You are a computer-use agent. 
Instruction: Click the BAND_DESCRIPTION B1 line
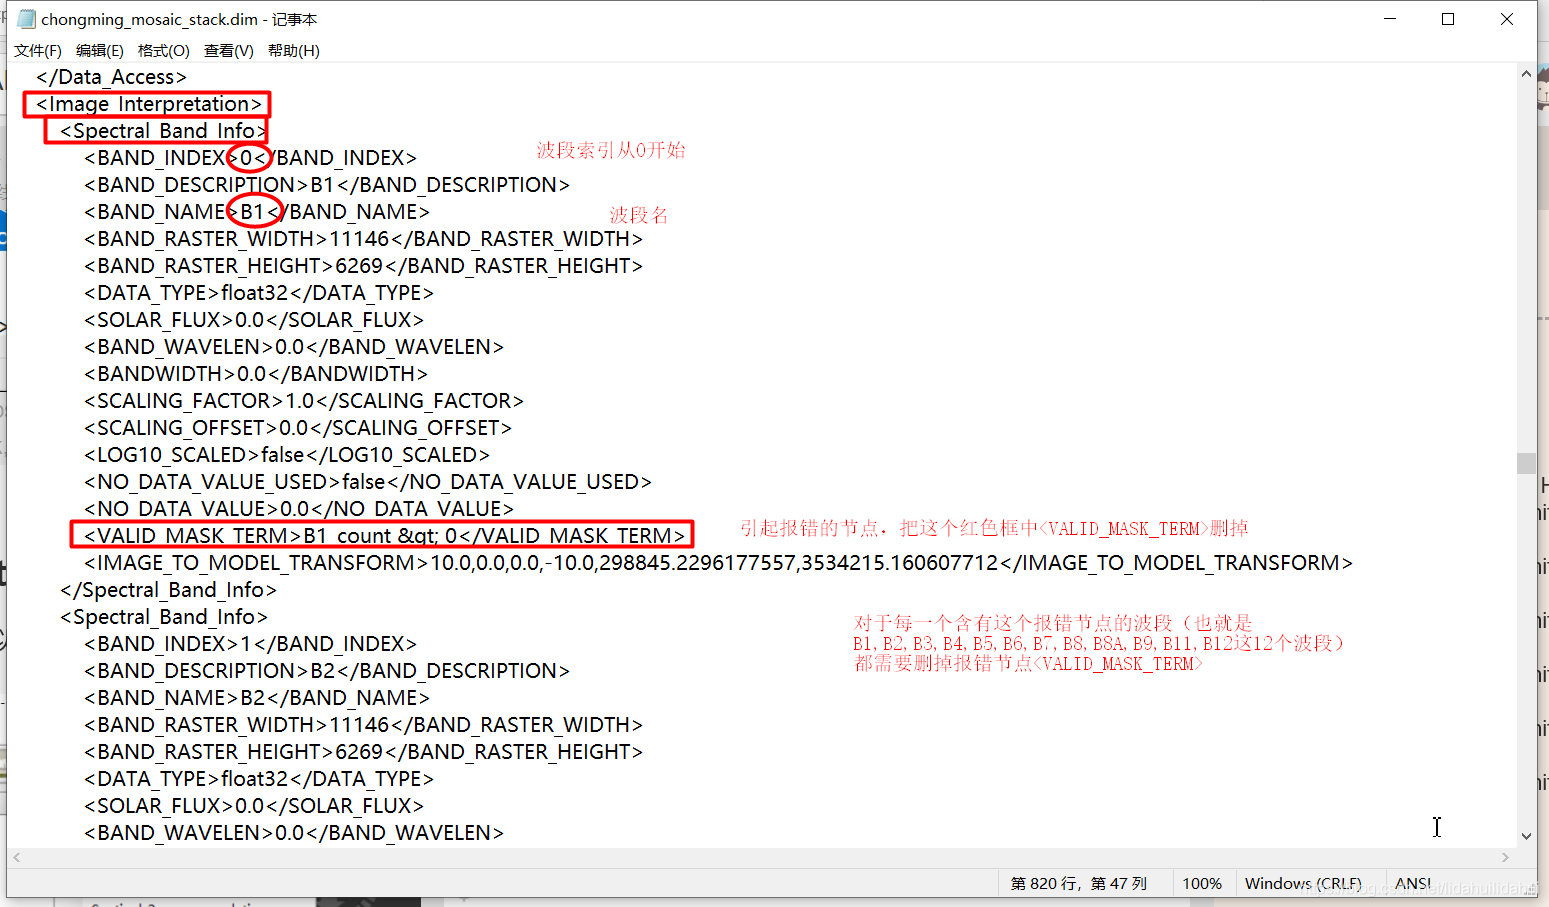coord(327,185)
